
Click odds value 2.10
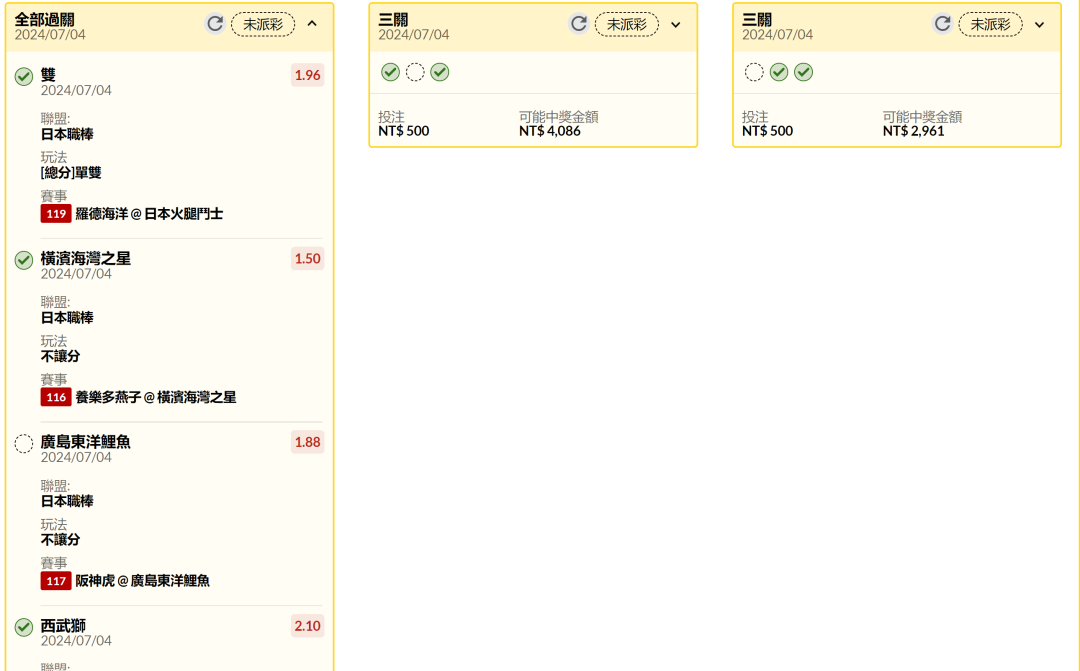307,626
